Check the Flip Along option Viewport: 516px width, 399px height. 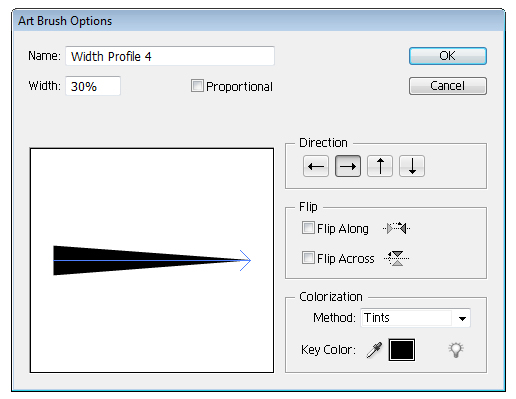(x=308, y=228)
